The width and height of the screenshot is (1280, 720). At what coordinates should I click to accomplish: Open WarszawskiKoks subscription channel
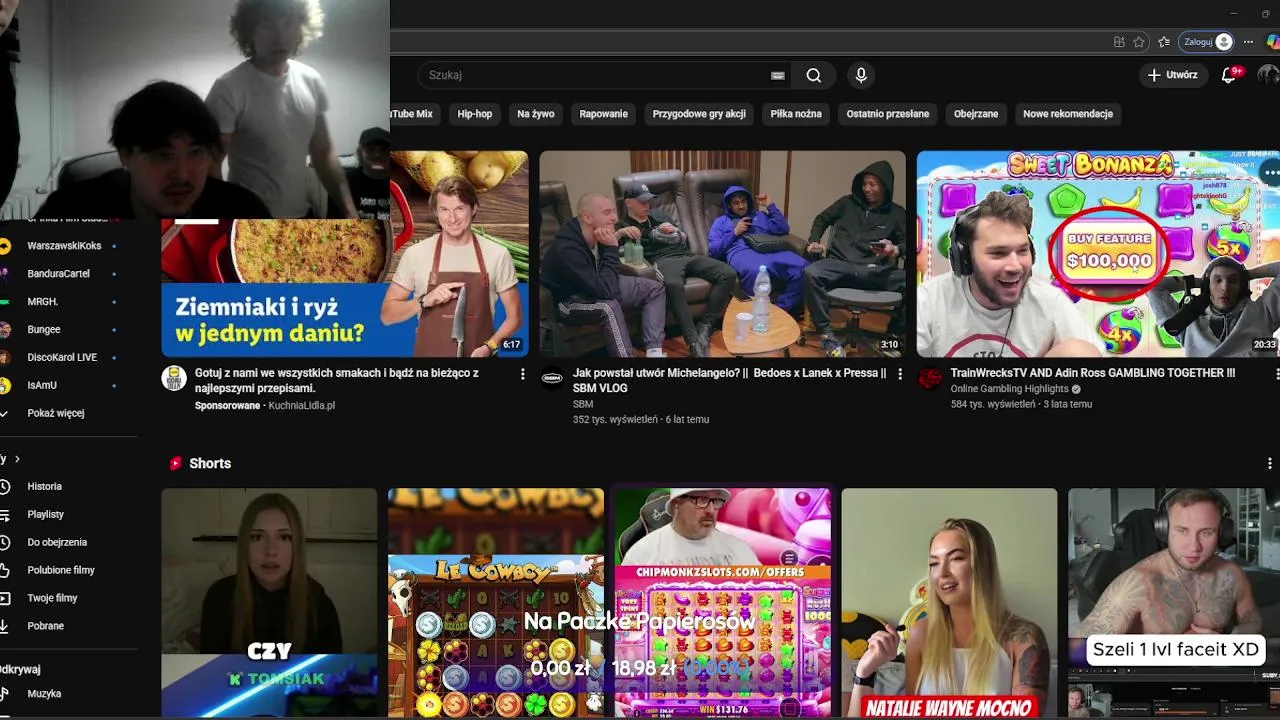point(64,246)
